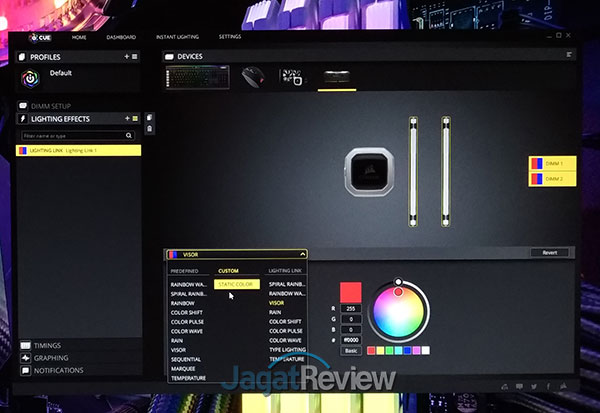This screenshot has width=600, height=413.
Task: Click the copy lighting effect icon
Action: click(x=149, y=118)
